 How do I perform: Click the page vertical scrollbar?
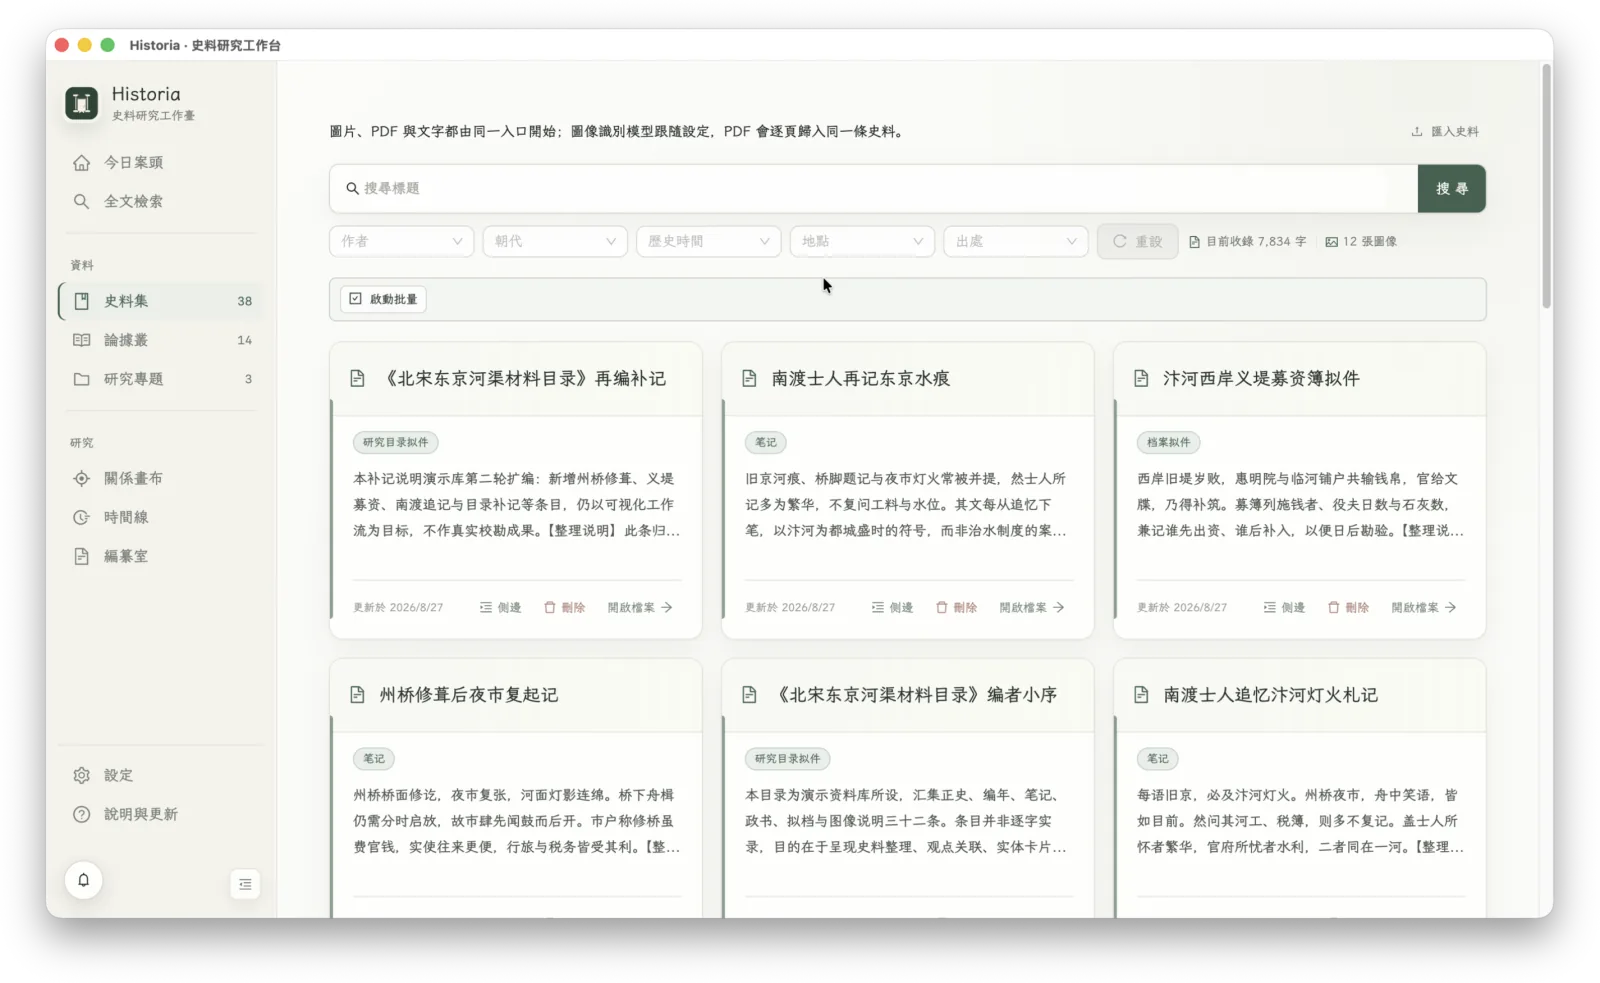coord(1546,185)
